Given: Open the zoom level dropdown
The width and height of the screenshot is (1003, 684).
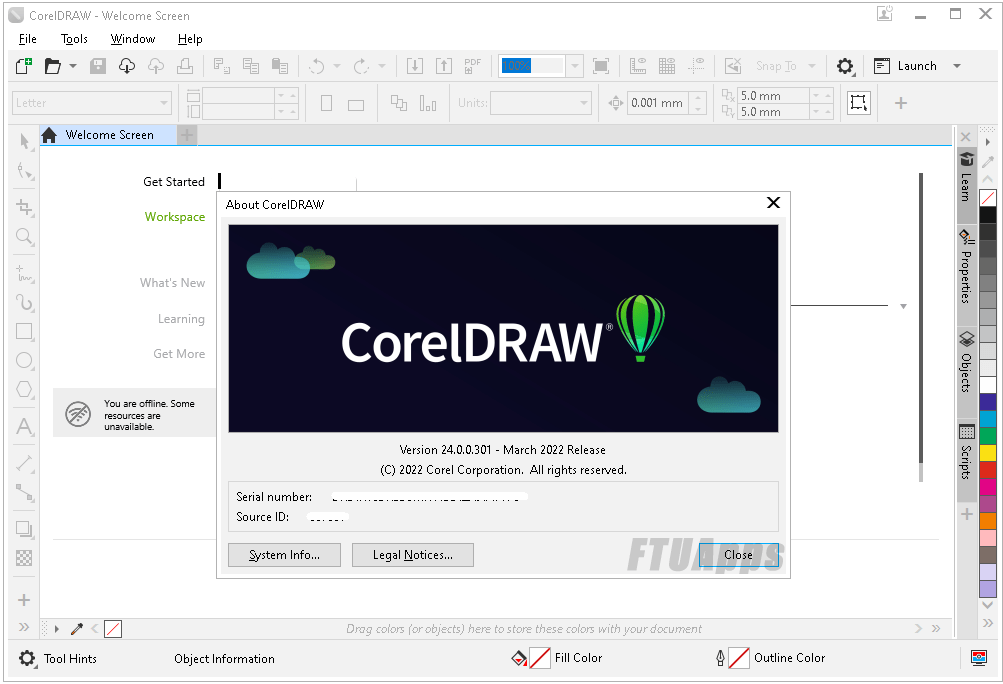Looking at the screenshot, I should point(574,66).
